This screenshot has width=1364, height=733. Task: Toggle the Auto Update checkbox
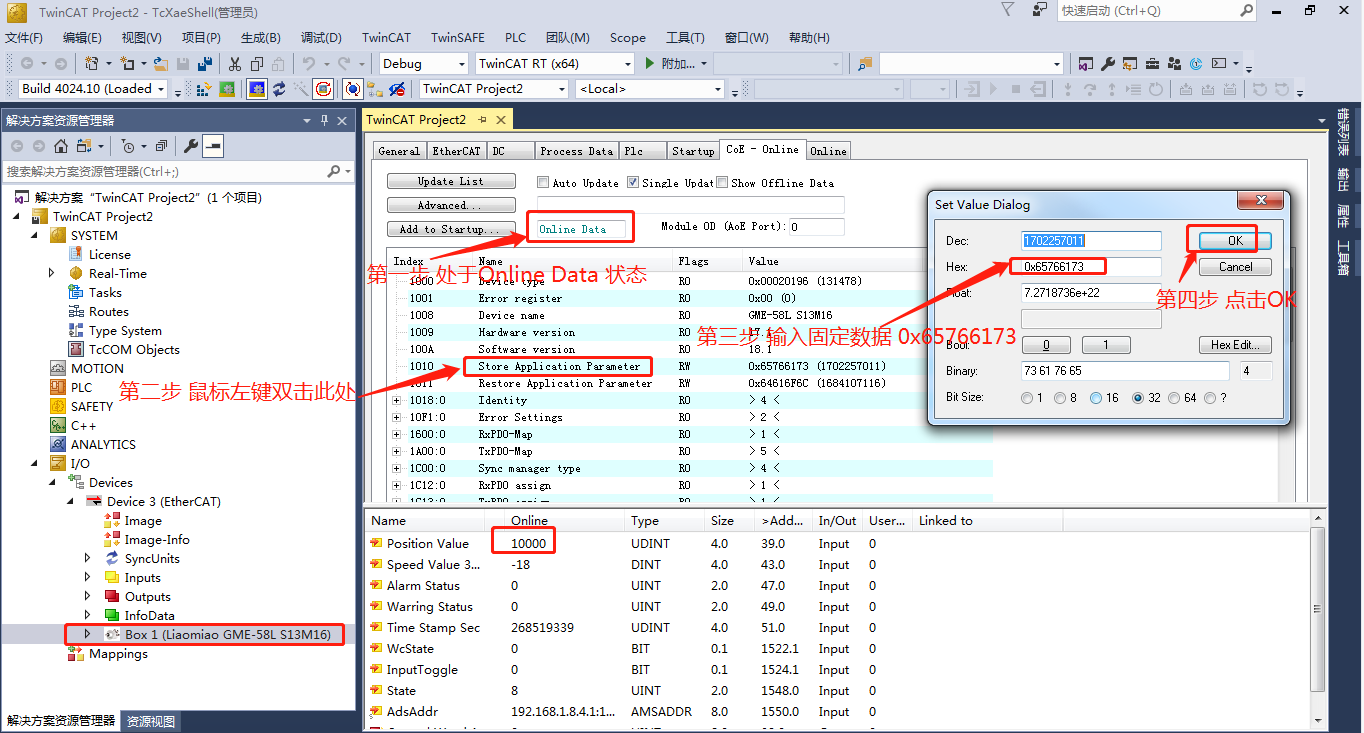pyautogui.click(x=543, y=183)
